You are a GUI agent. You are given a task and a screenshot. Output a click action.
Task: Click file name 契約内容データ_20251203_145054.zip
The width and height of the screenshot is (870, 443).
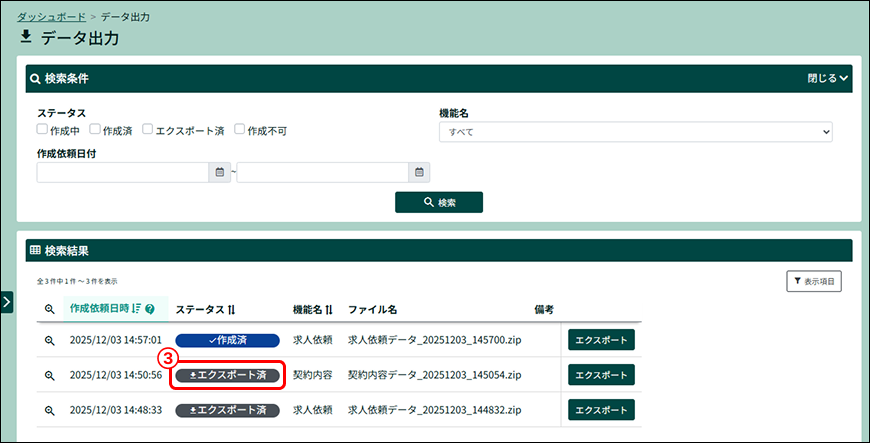tap(434, 375)
